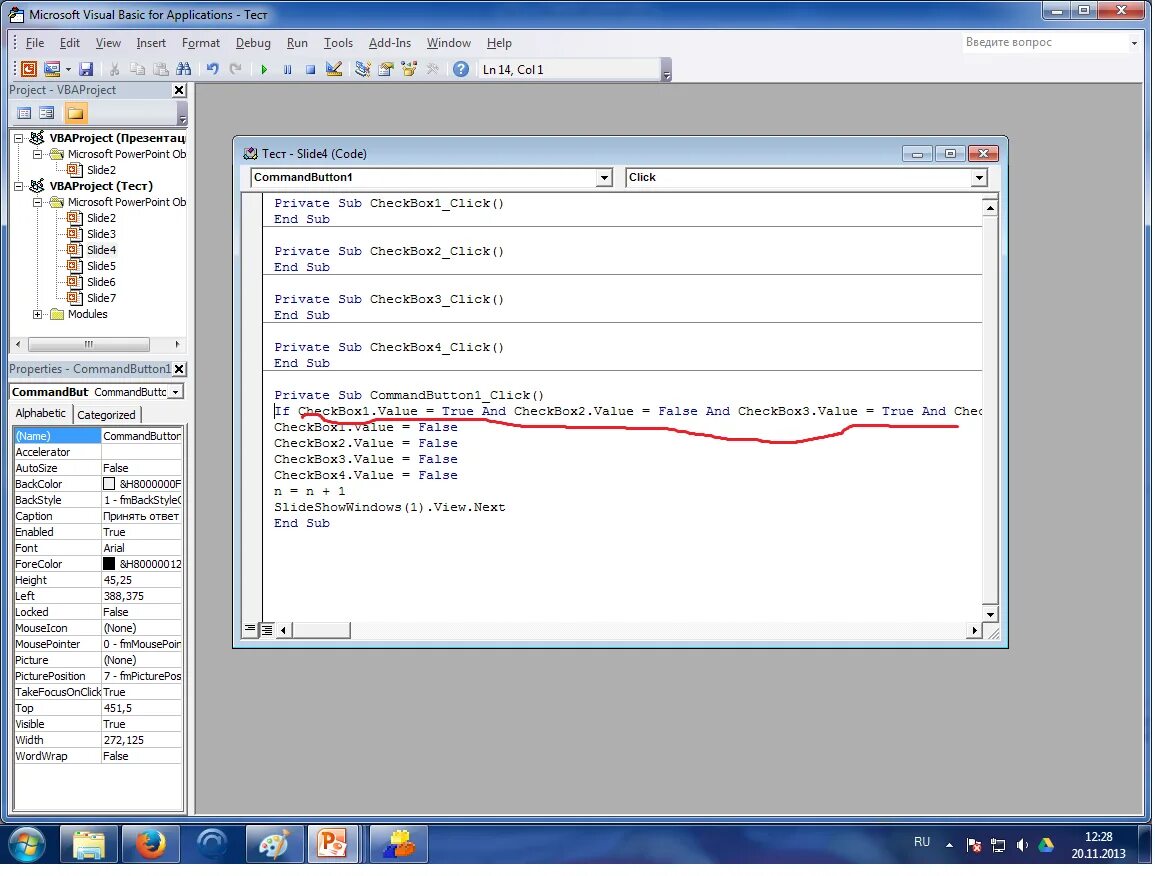Open the Insert menu
This screenshot has height=876, width=1155.
[x=151, y=43]
